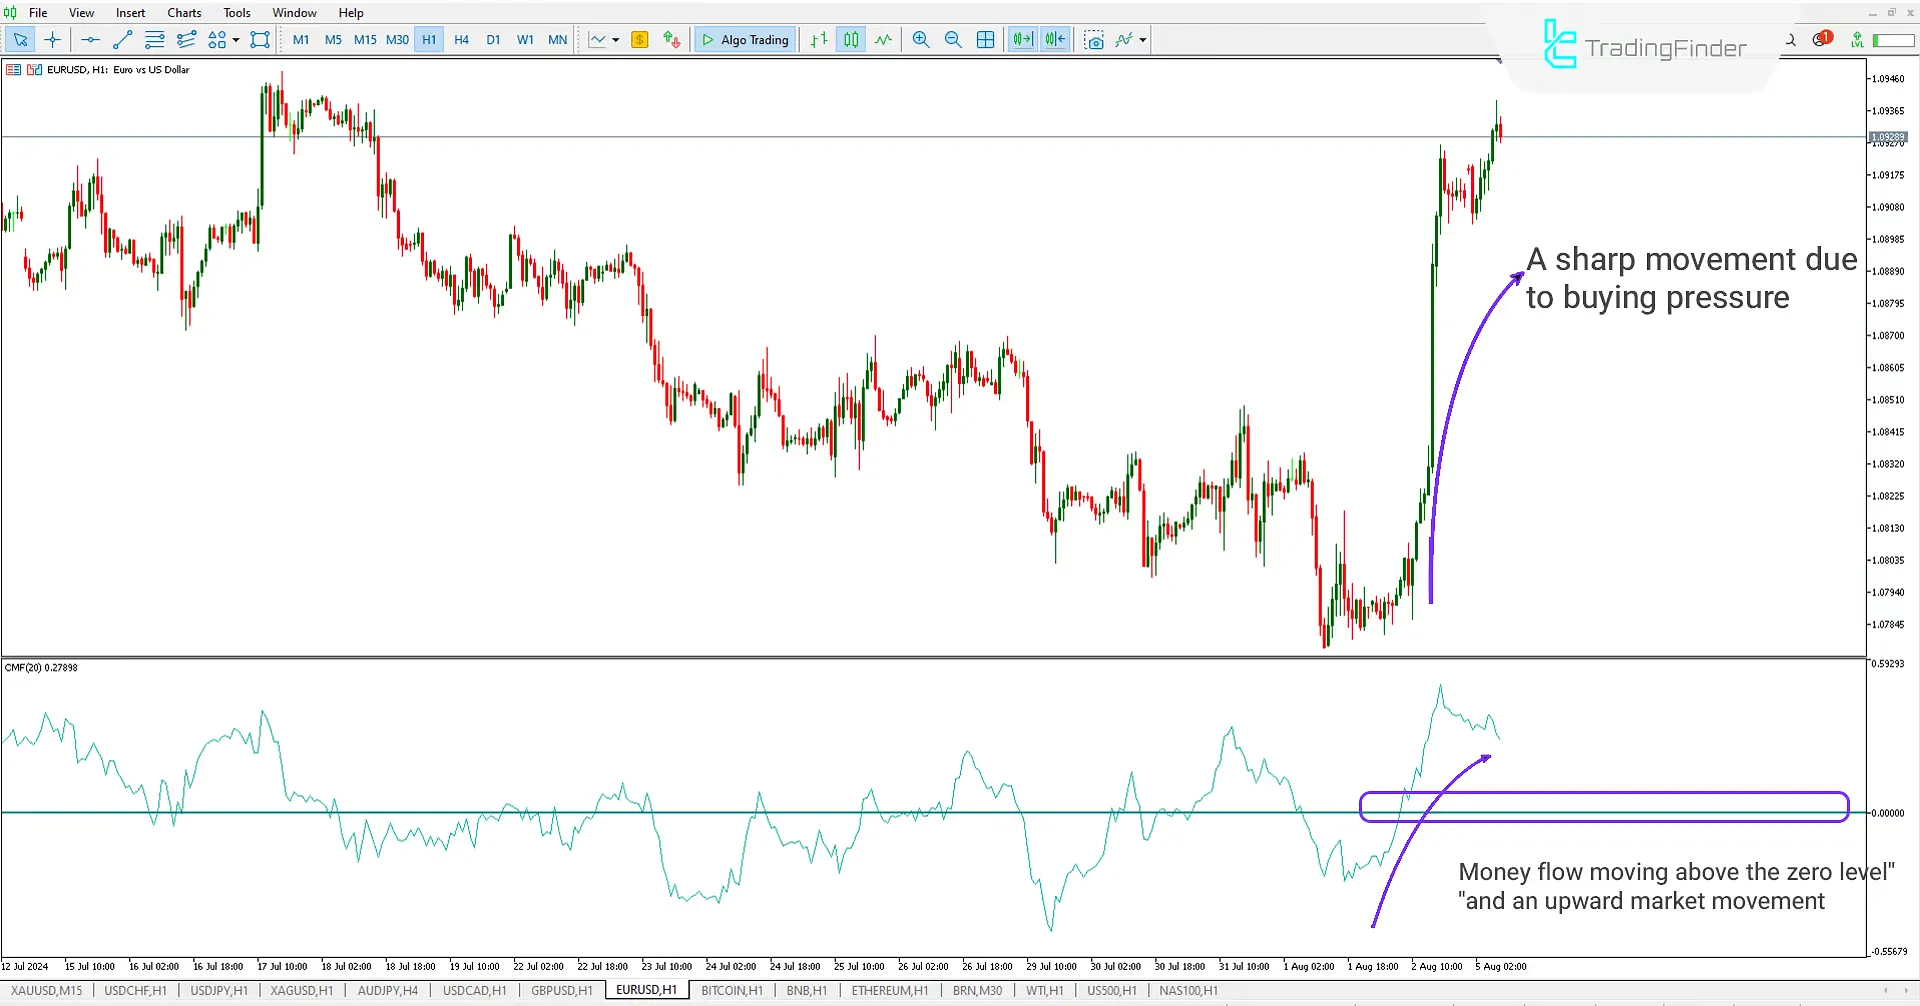
Task: Open the Tile Windows grid icon
Action: 986,40
